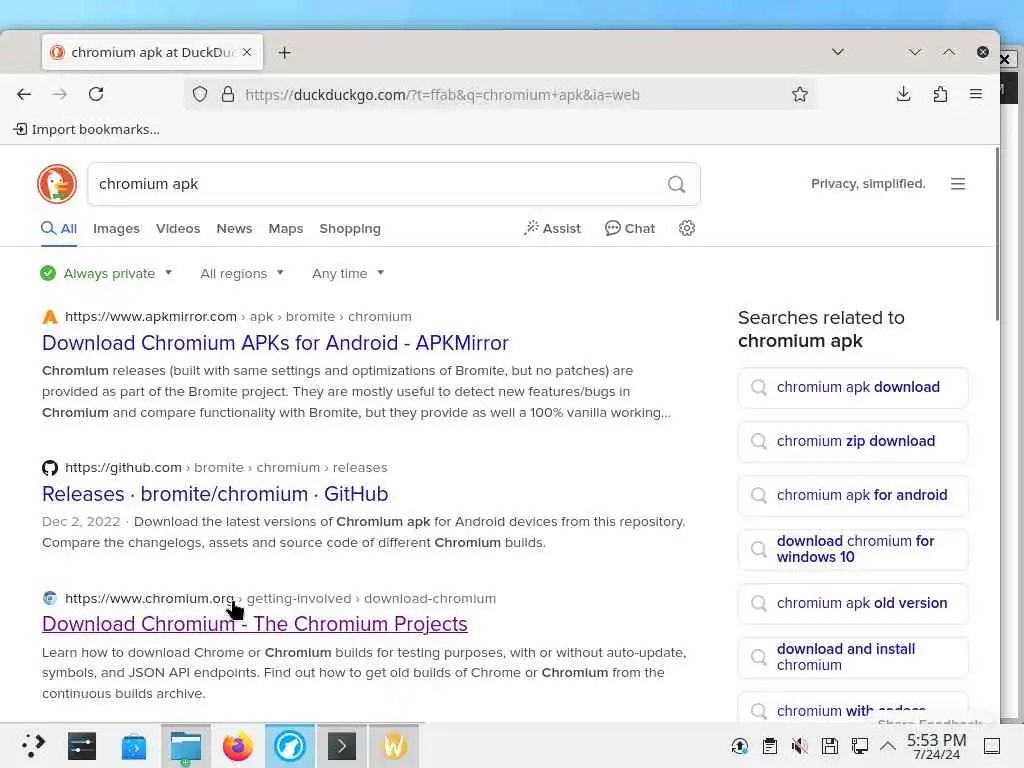1024x768 pixels.
Task: Switch to Videos results
Action: pos(178,229)
